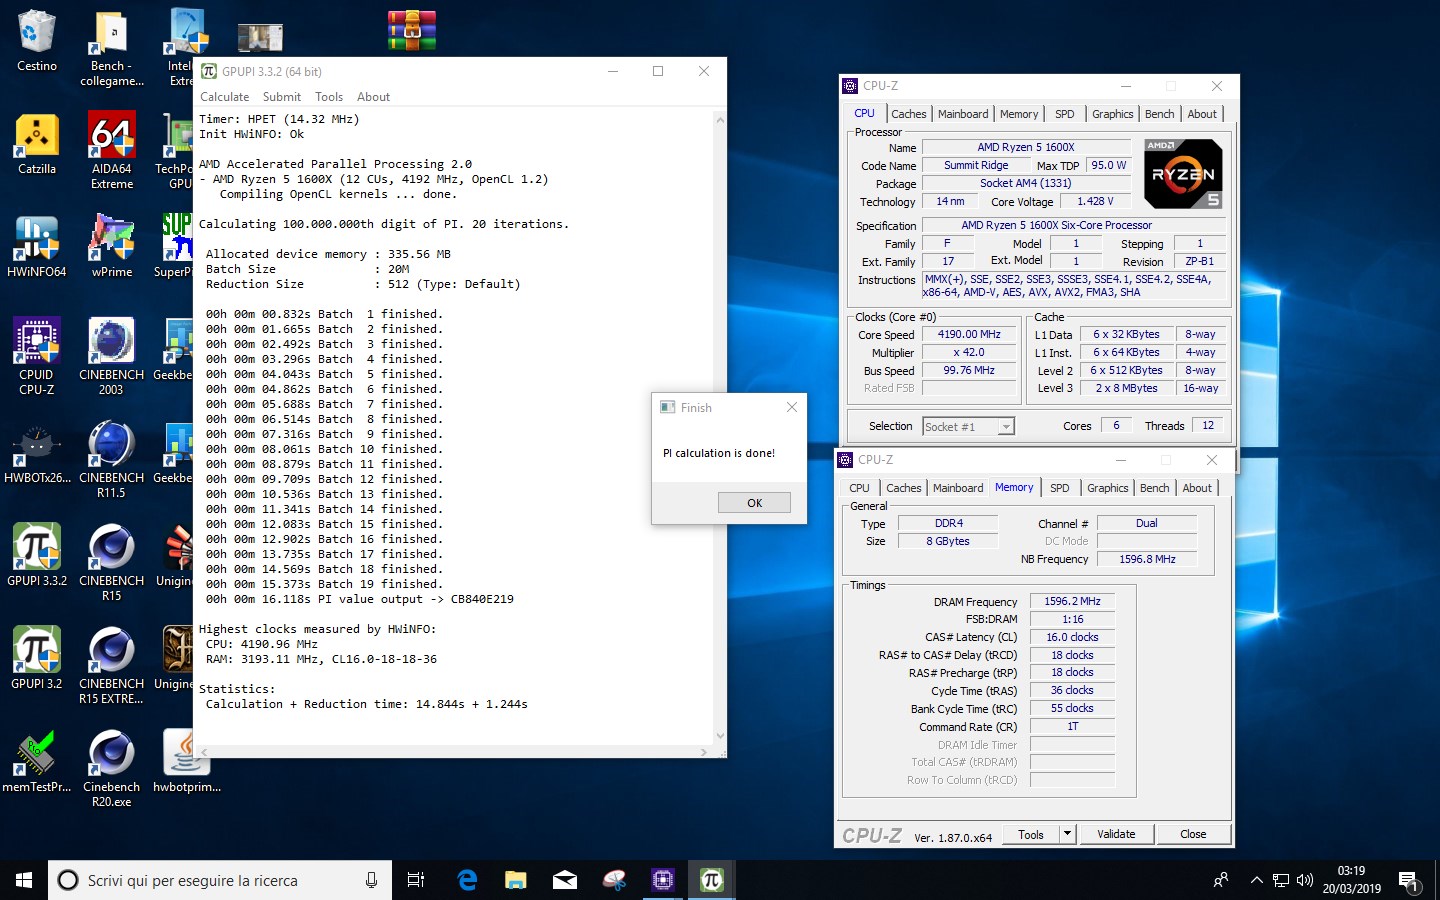Image resolution: width=1440 pixels, height=900 pixels.
Task: Close the Finish dialog
Action: tap(792, 407)
